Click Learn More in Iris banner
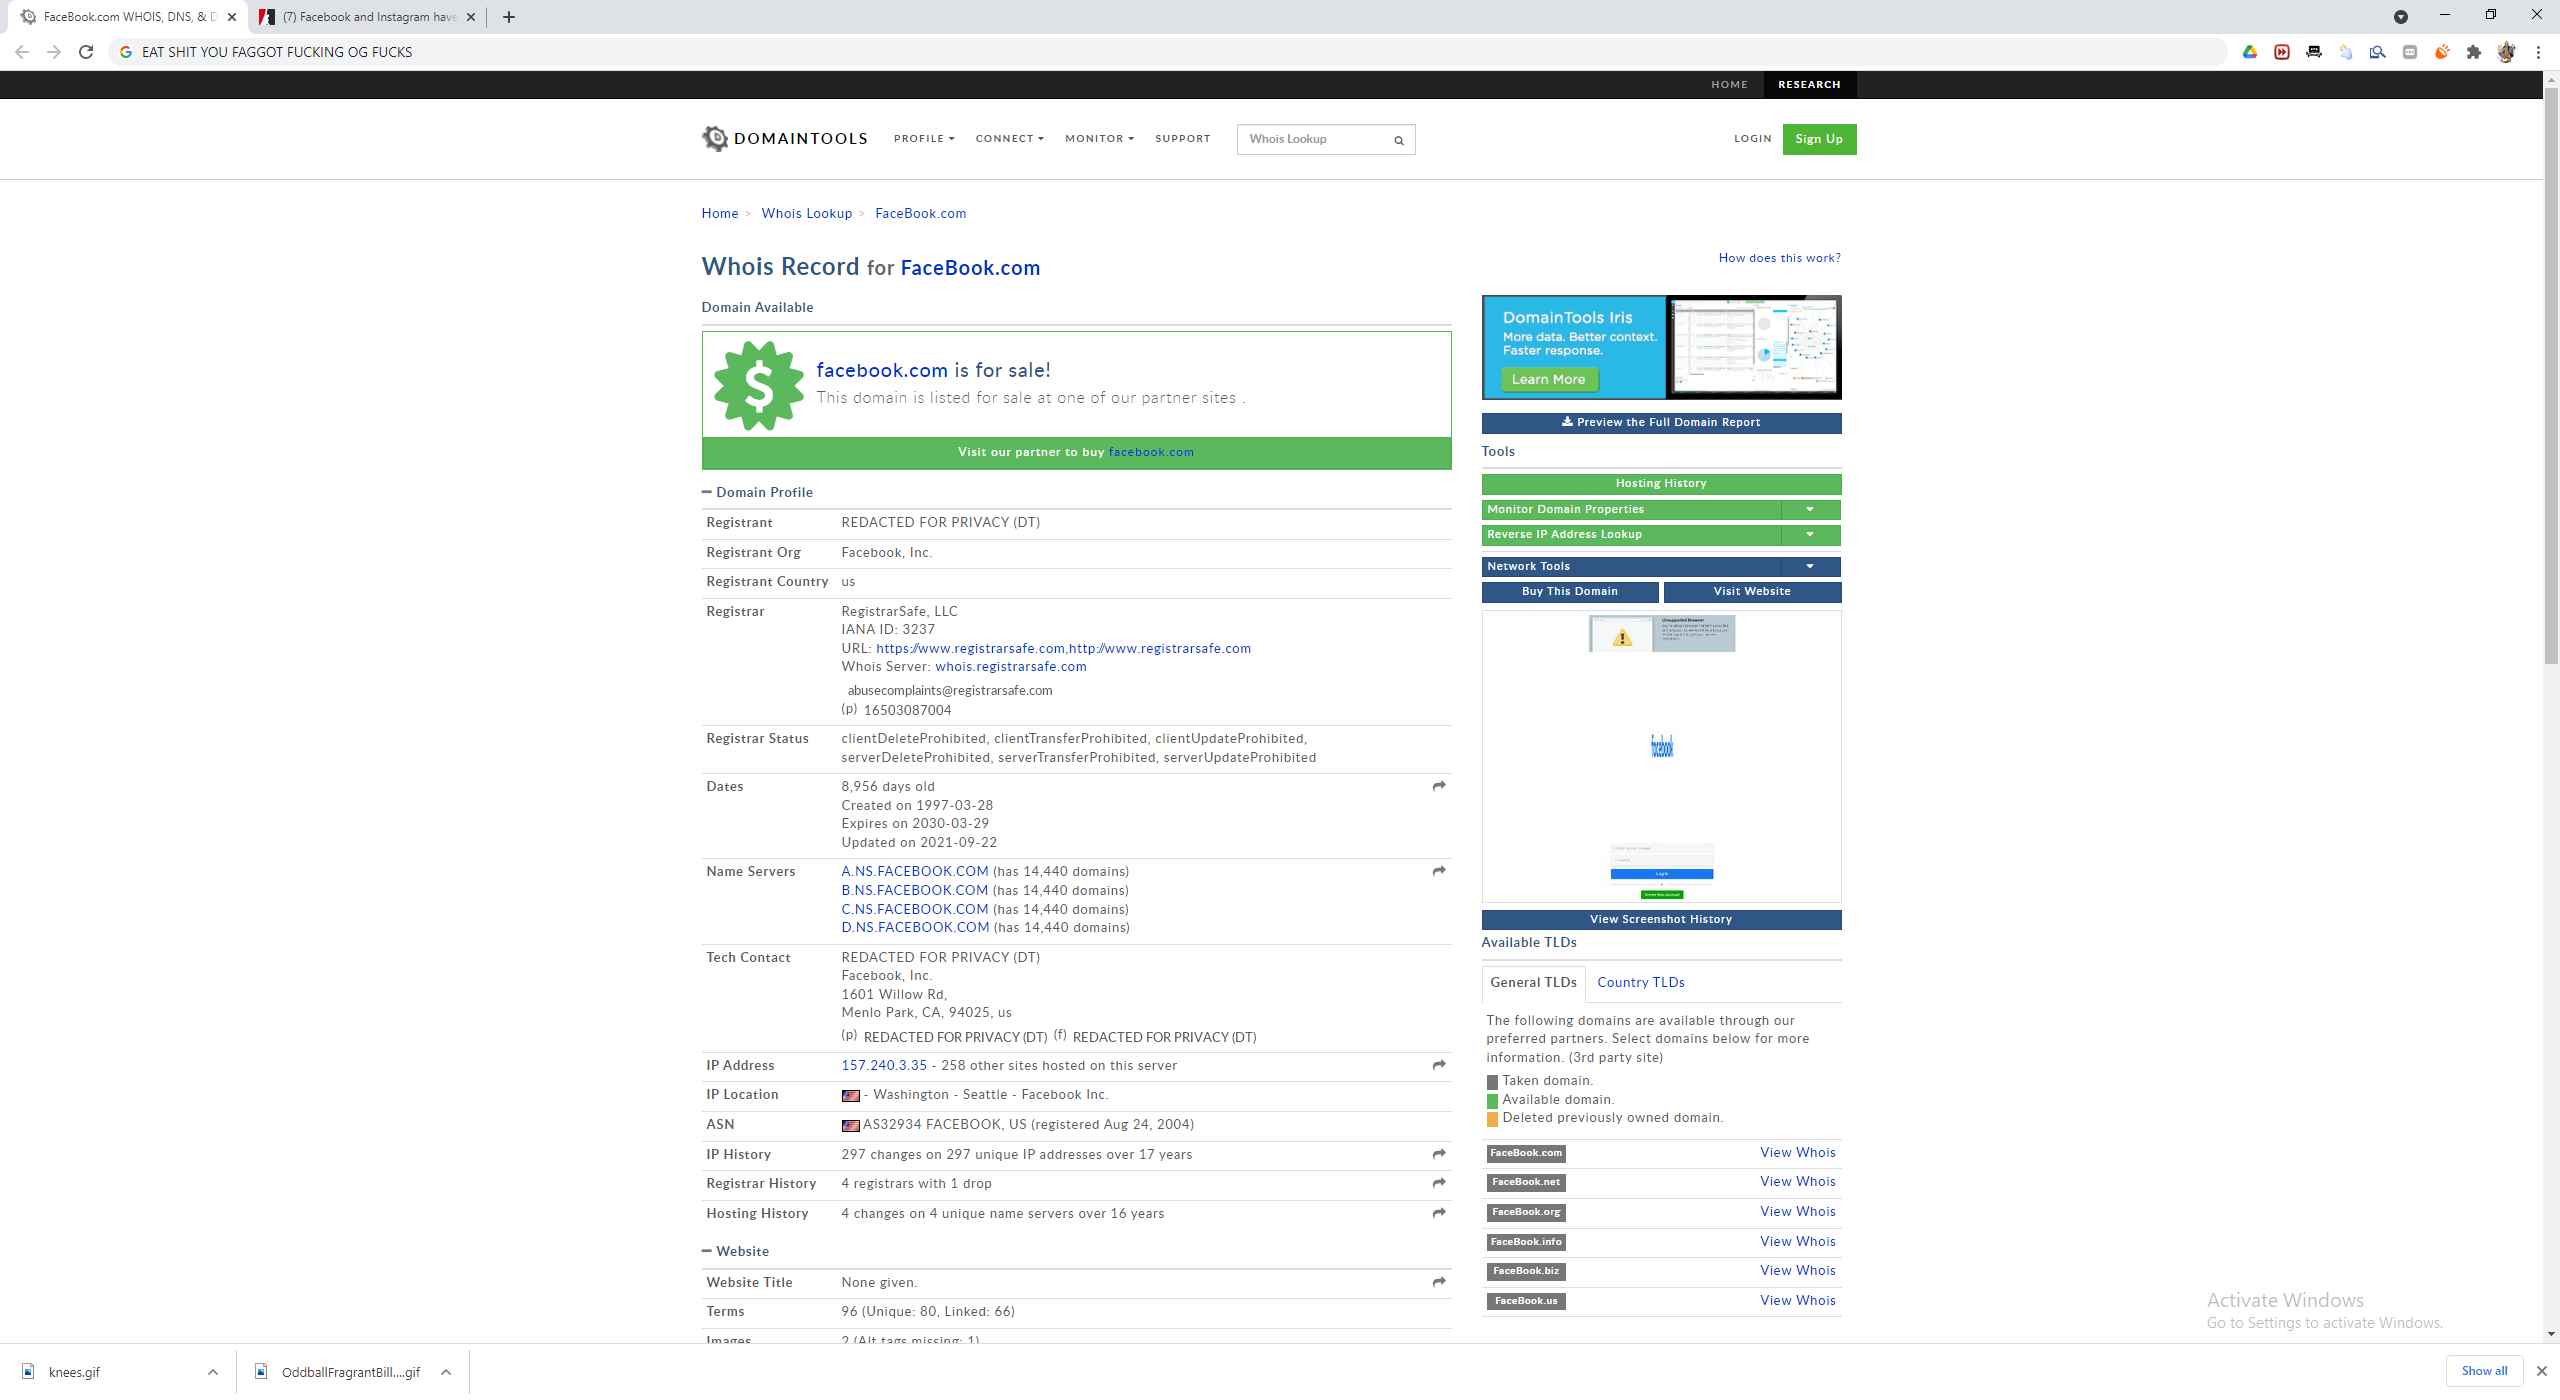This screenshot has height=1400, width=2560. tap(1549, 380)
